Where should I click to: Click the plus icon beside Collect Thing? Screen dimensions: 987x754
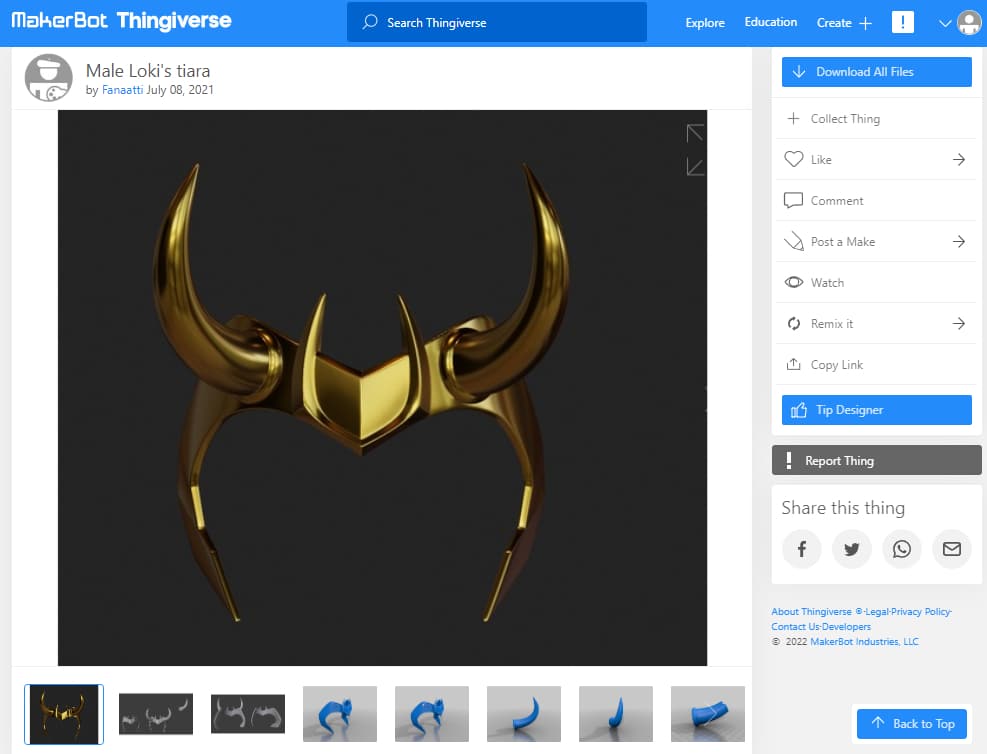point(794,118)
